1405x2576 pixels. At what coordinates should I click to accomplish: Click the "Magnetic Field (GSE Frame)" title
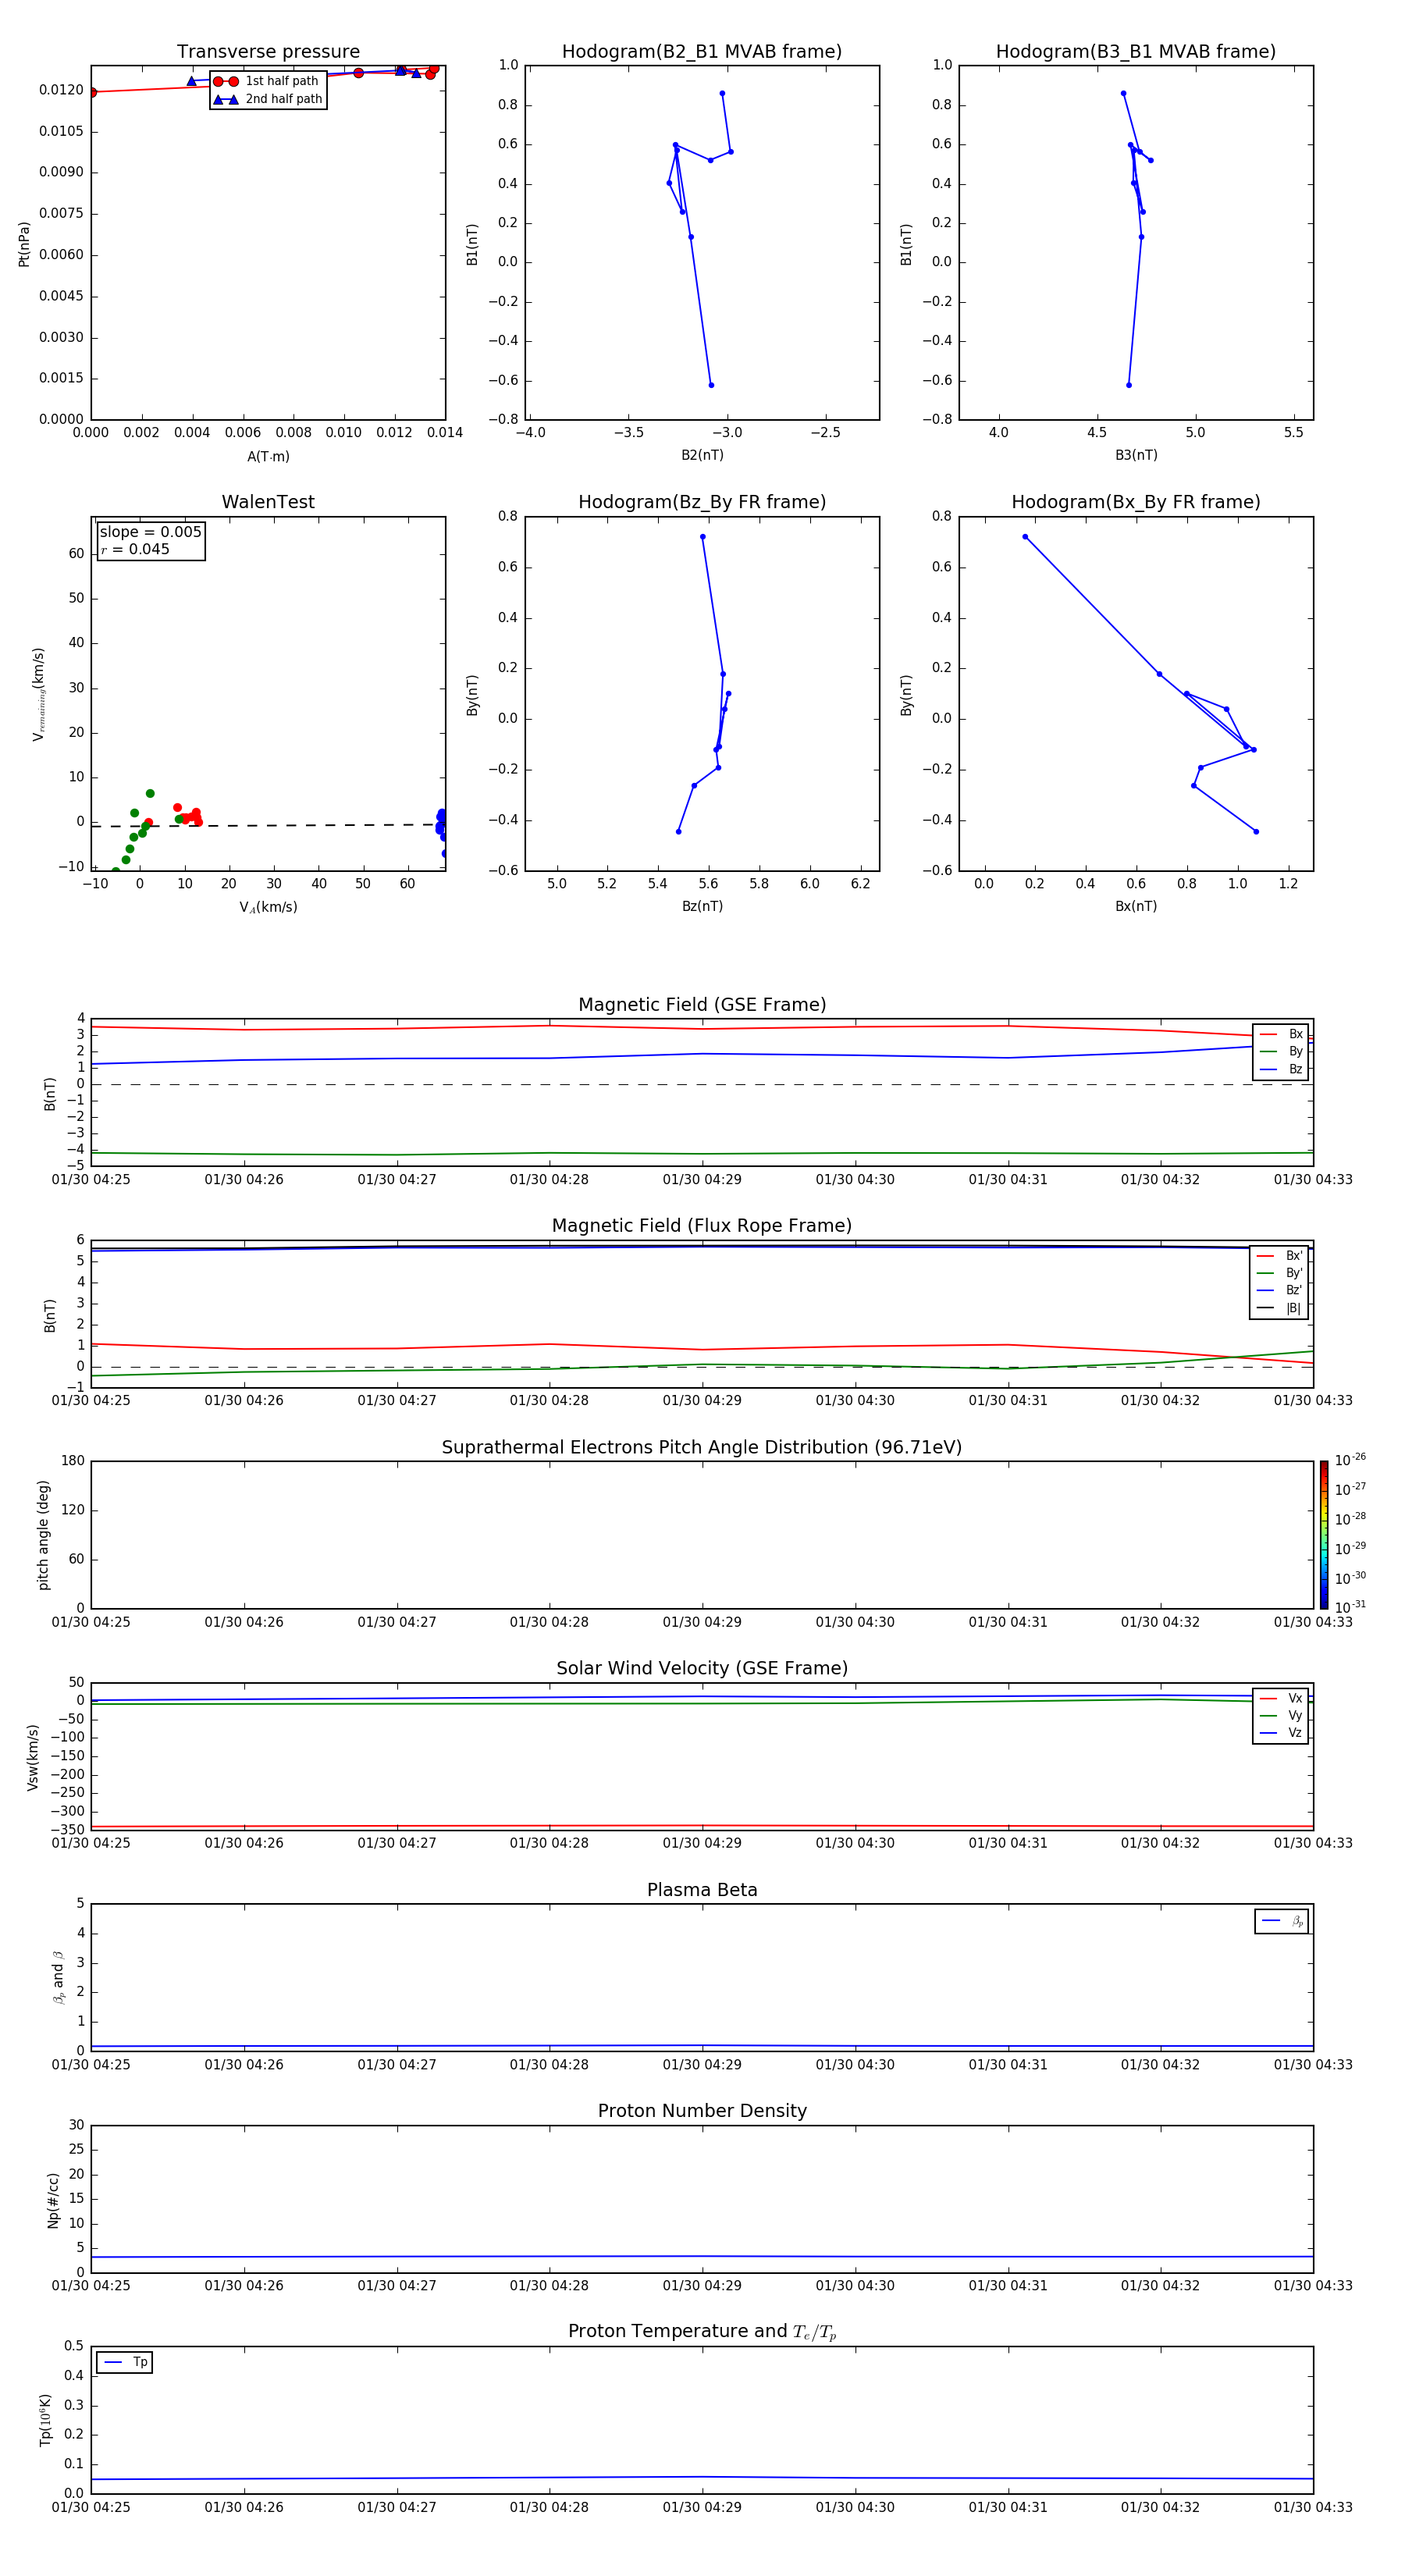702,1005
